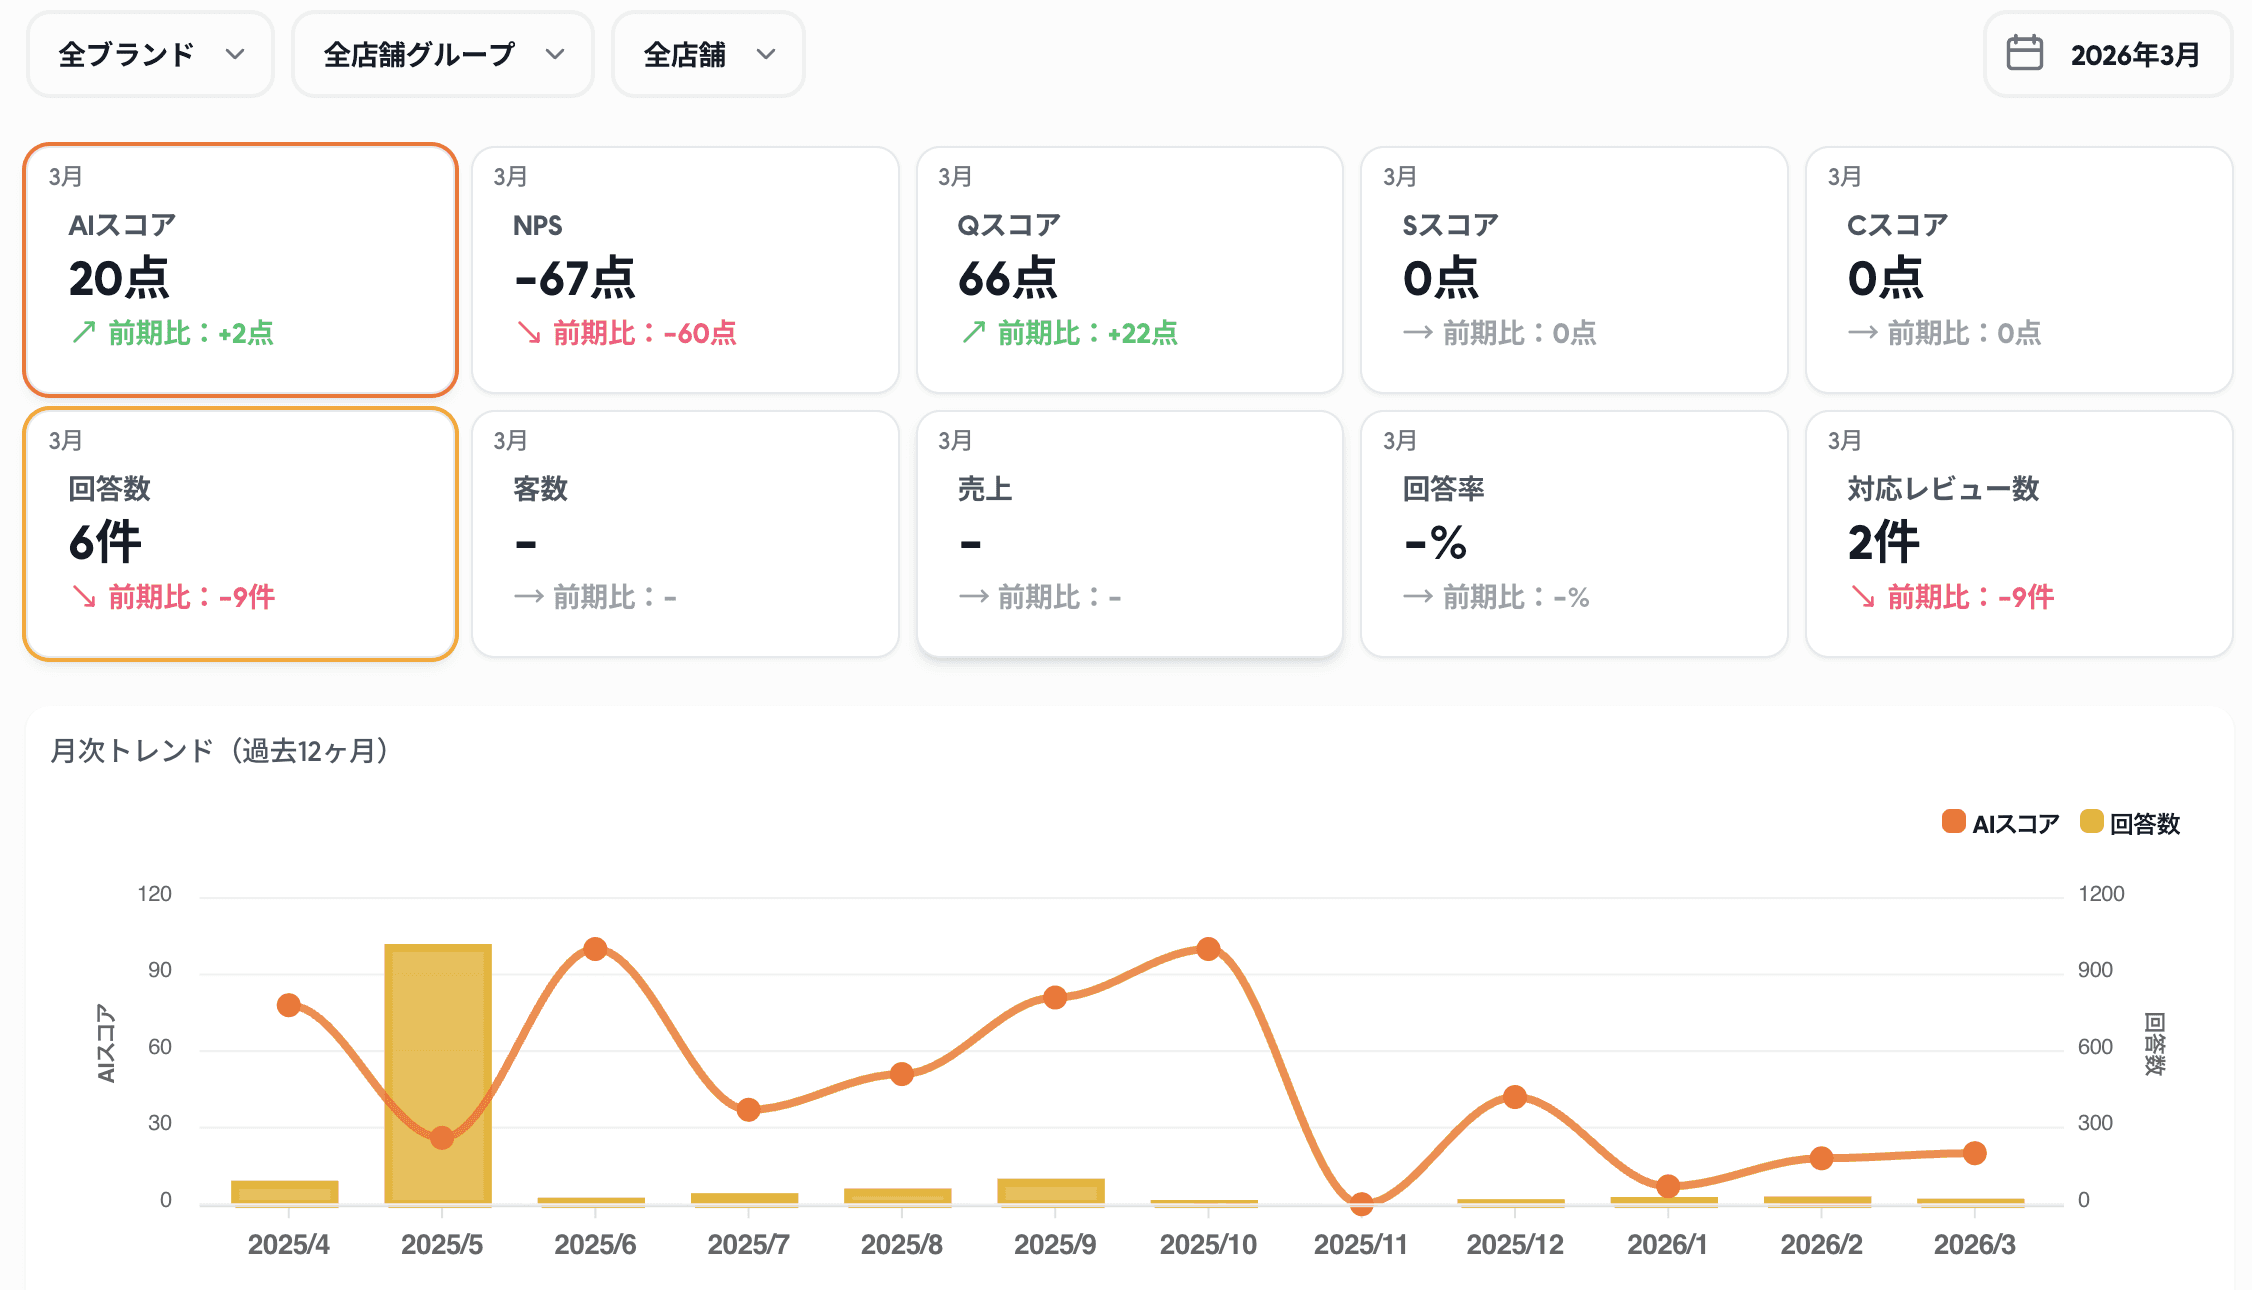This screenshot has width=2252, height=1290.
Task: Toggle the AIスコア series in chart legend
Action: (2014, 824)
